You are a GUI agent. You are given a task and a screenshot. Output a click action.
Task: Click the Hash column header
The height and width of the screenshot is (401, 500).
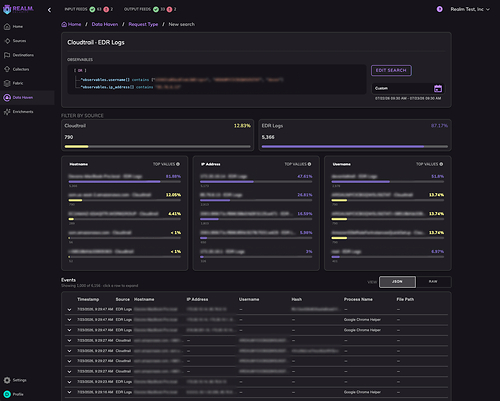[x=297, y=299]
